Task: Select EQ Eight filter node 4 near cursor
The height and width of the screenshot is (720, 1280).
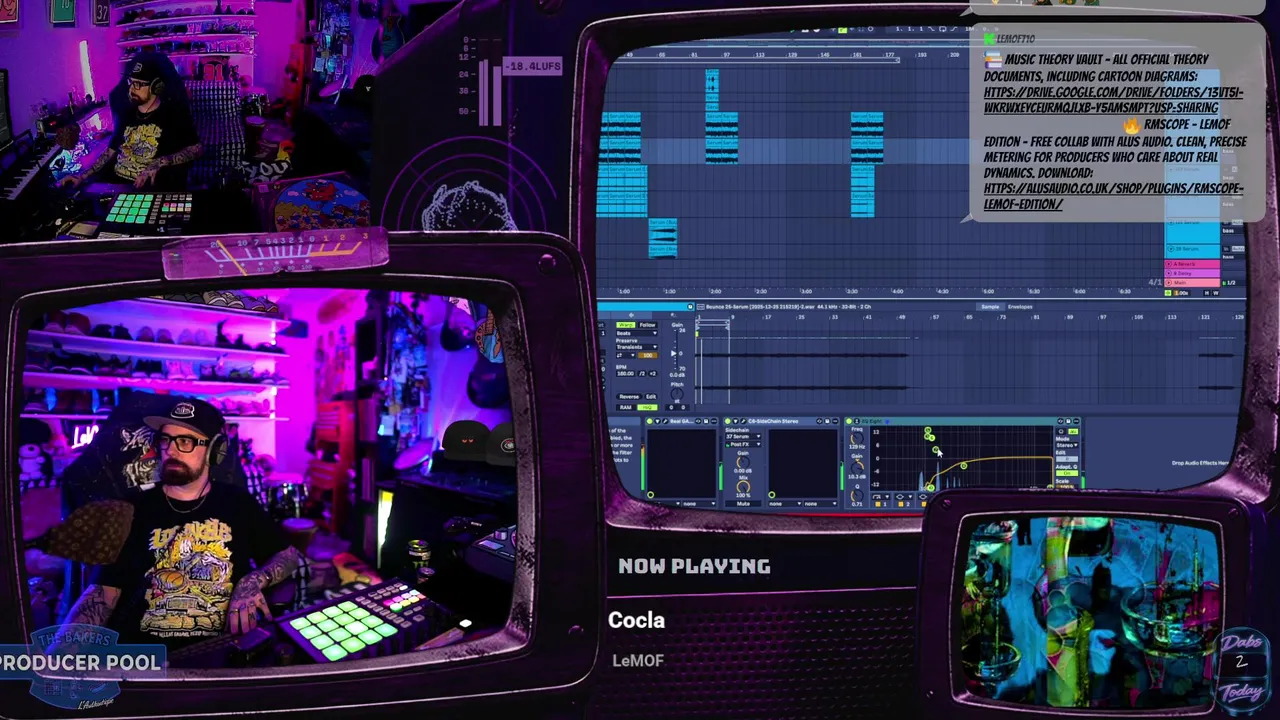Action: click(x=936, y=449)
